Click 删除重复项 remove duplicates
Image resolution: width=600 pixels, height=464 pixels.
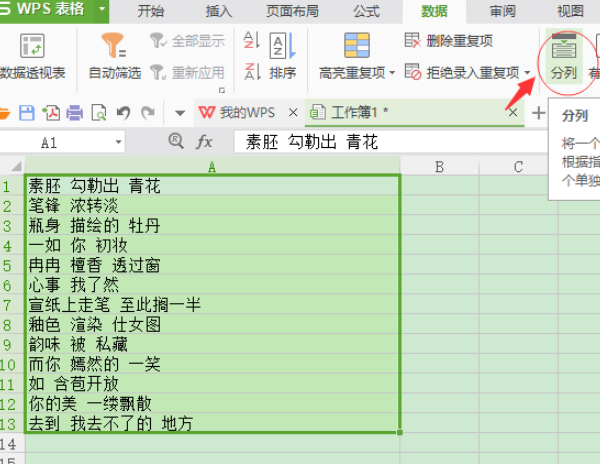tap(449, 41)
